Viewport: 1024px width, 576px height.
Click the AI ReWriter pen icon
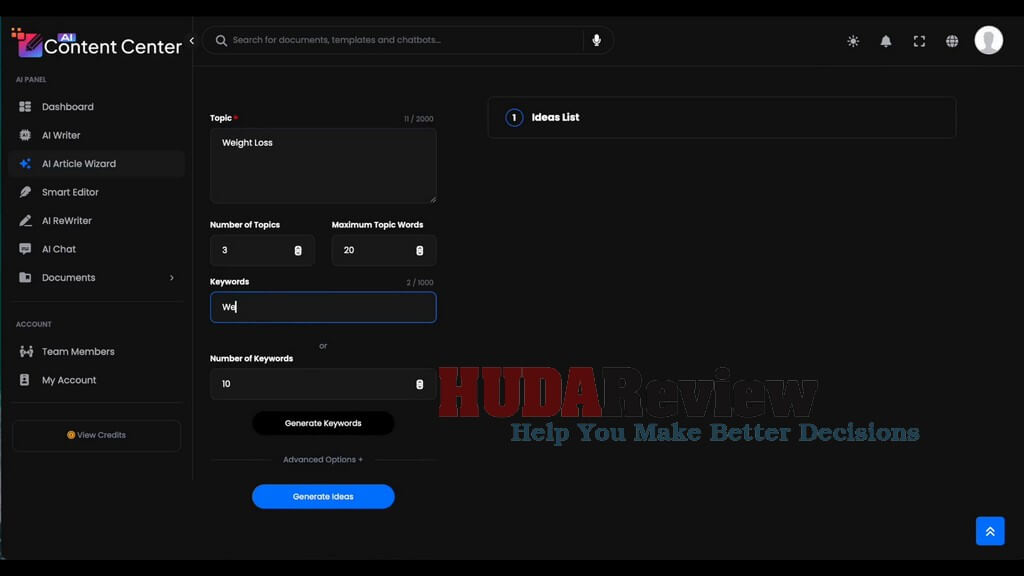tap(25, 221)
